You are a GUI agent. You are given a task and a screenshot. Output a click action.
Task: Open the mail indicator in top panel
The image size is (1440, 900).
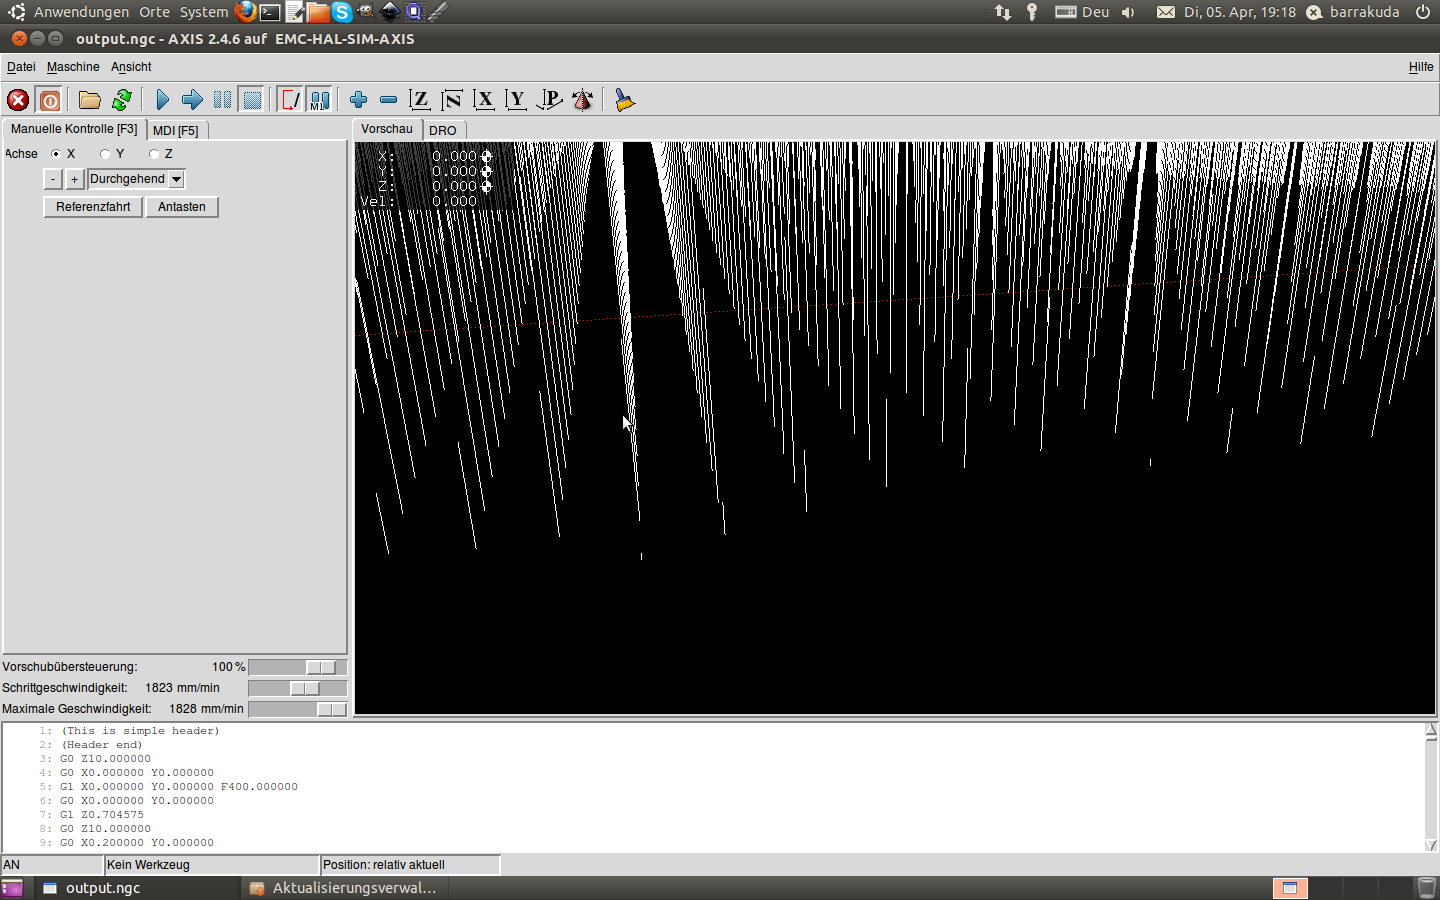point(1166,12)
